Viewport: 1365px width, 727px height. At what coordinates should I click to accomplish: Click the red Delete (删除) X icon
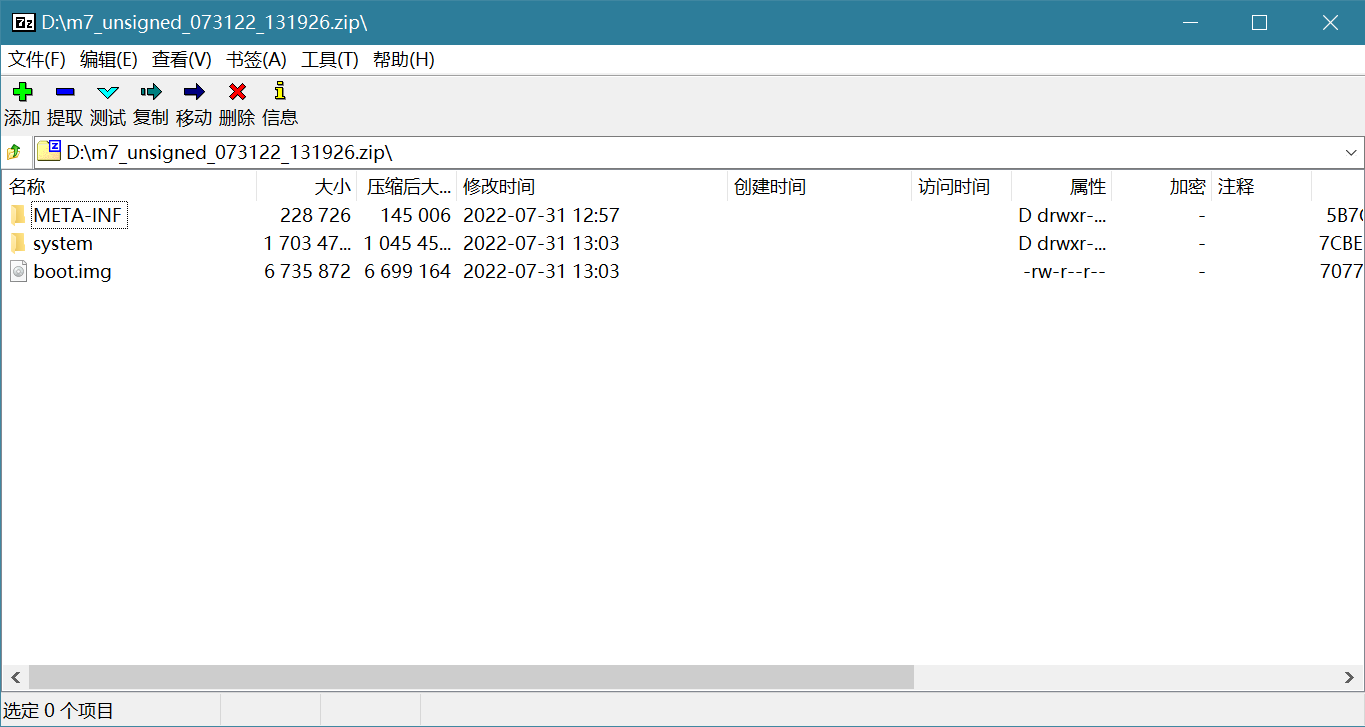coord(237,92)
